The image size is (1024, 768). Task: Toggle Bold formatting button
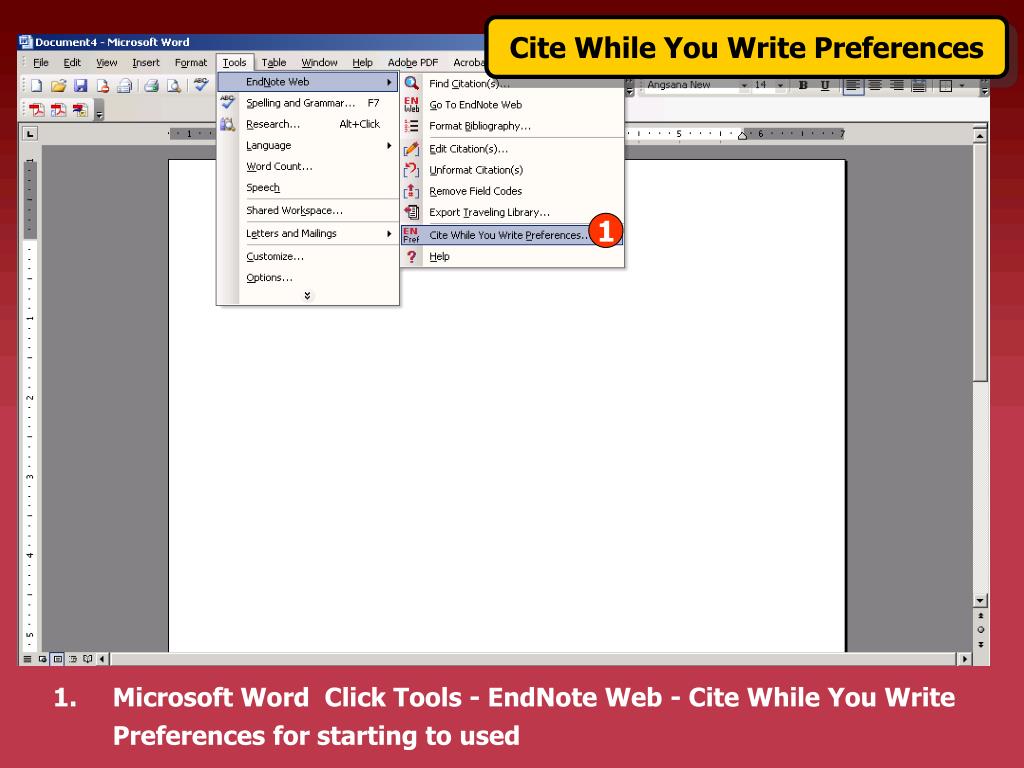(803, 86)
